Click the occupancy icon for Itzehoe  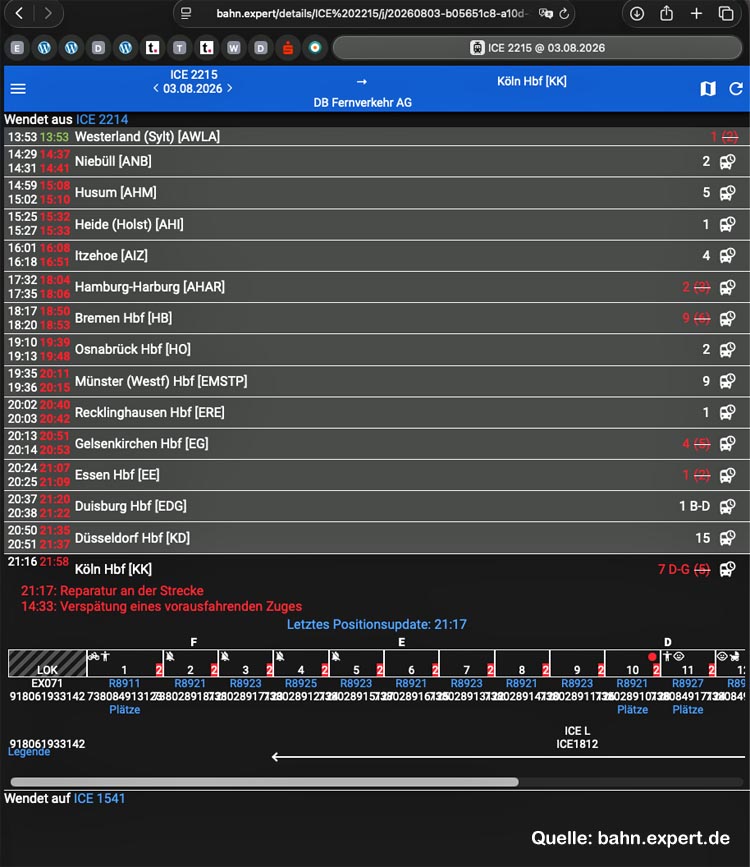(x=727, y=255)
